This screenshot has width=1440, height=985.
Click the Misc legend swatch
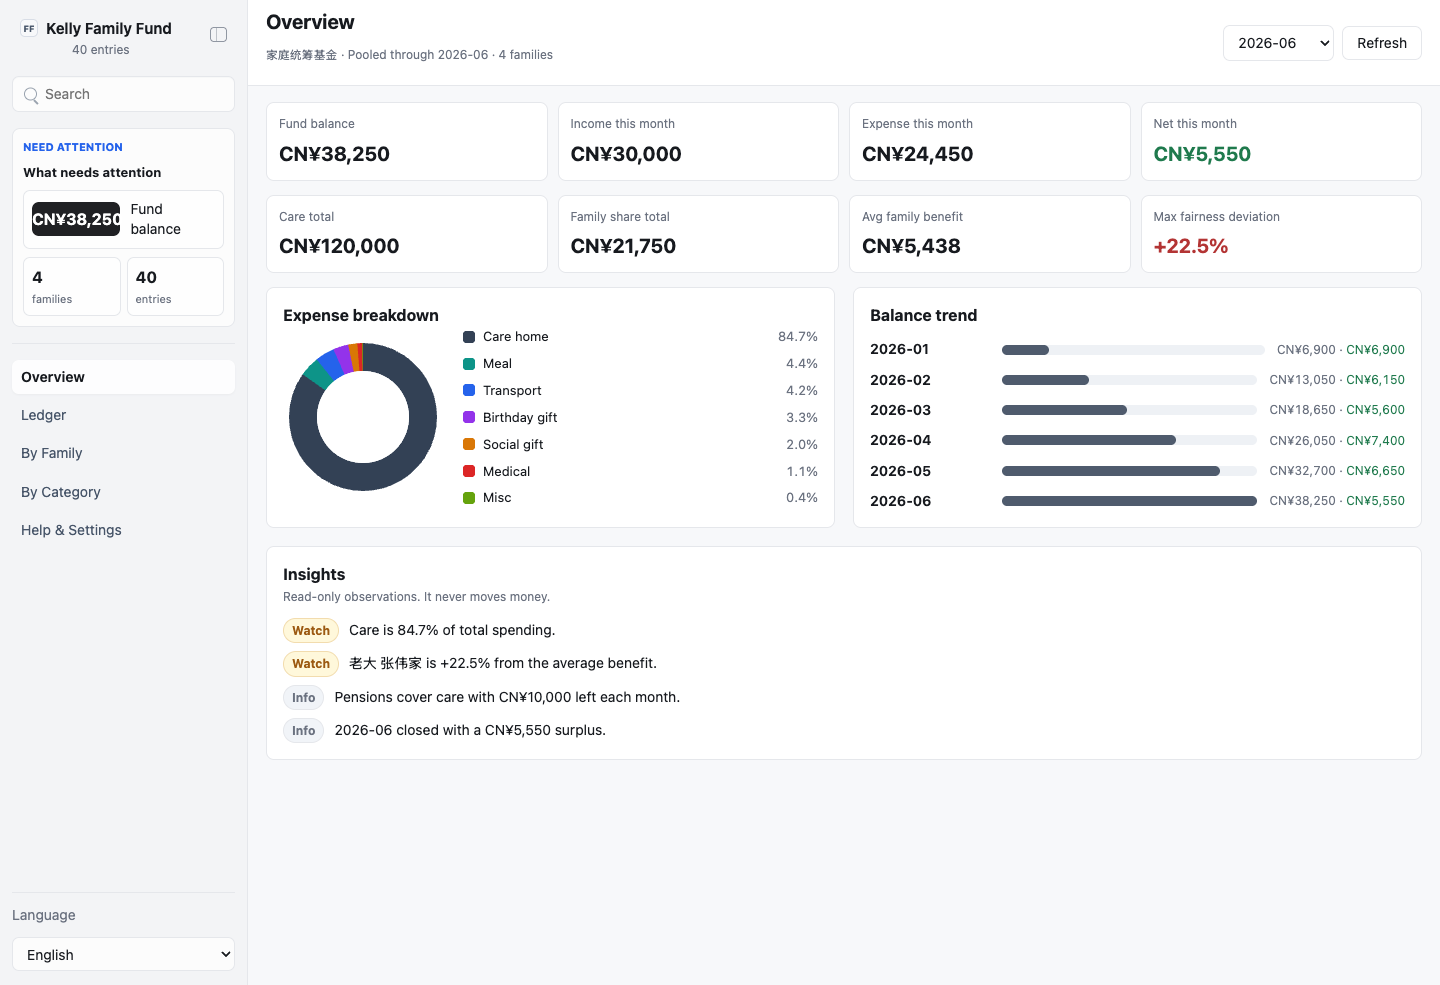pos(469,498)
